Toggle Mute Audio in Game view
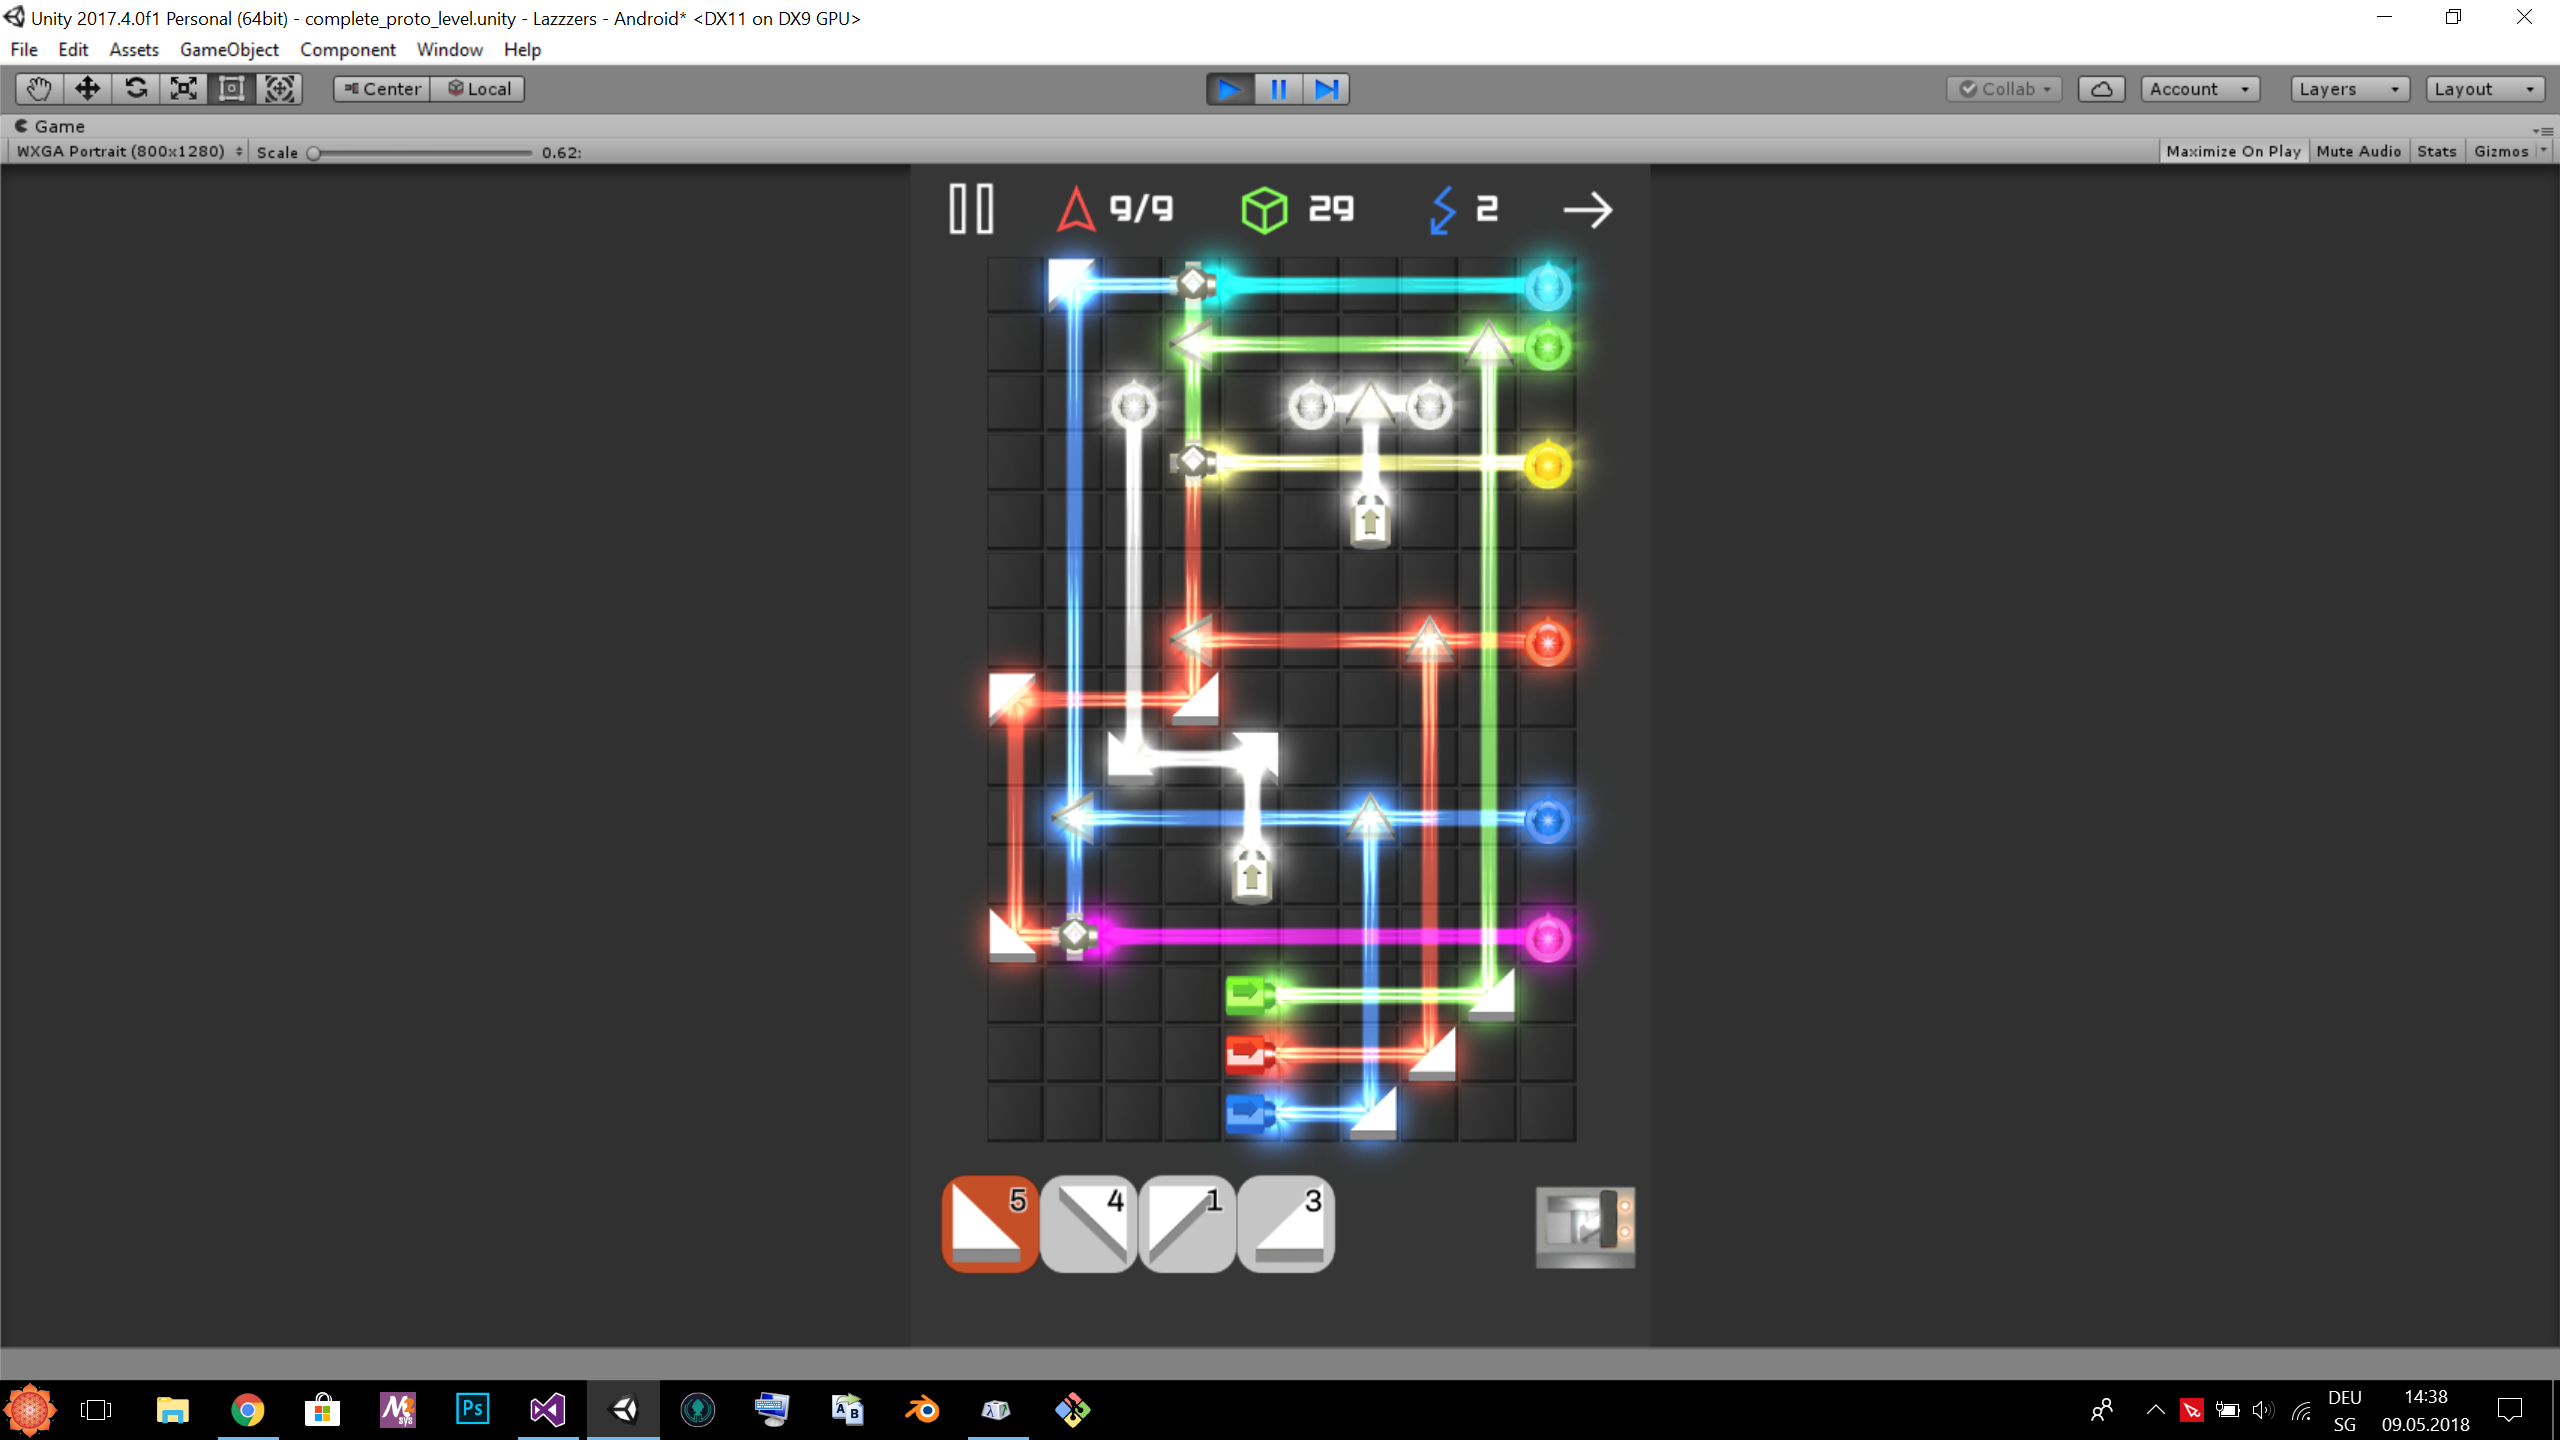The image size is (2560, 1440). tap(2358, 151)
